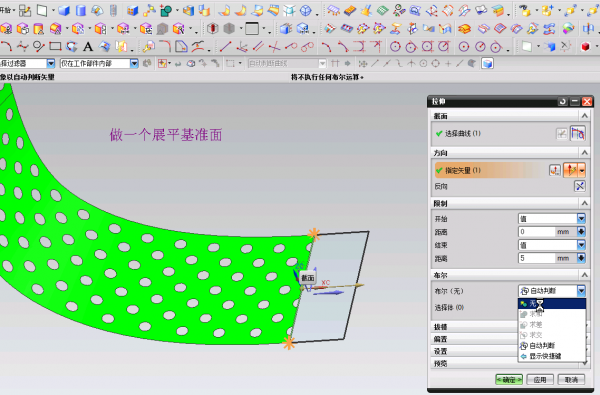Select the blue Block primitive icon
This screenshot has height=395, width=600.
[x=64, y=11]
